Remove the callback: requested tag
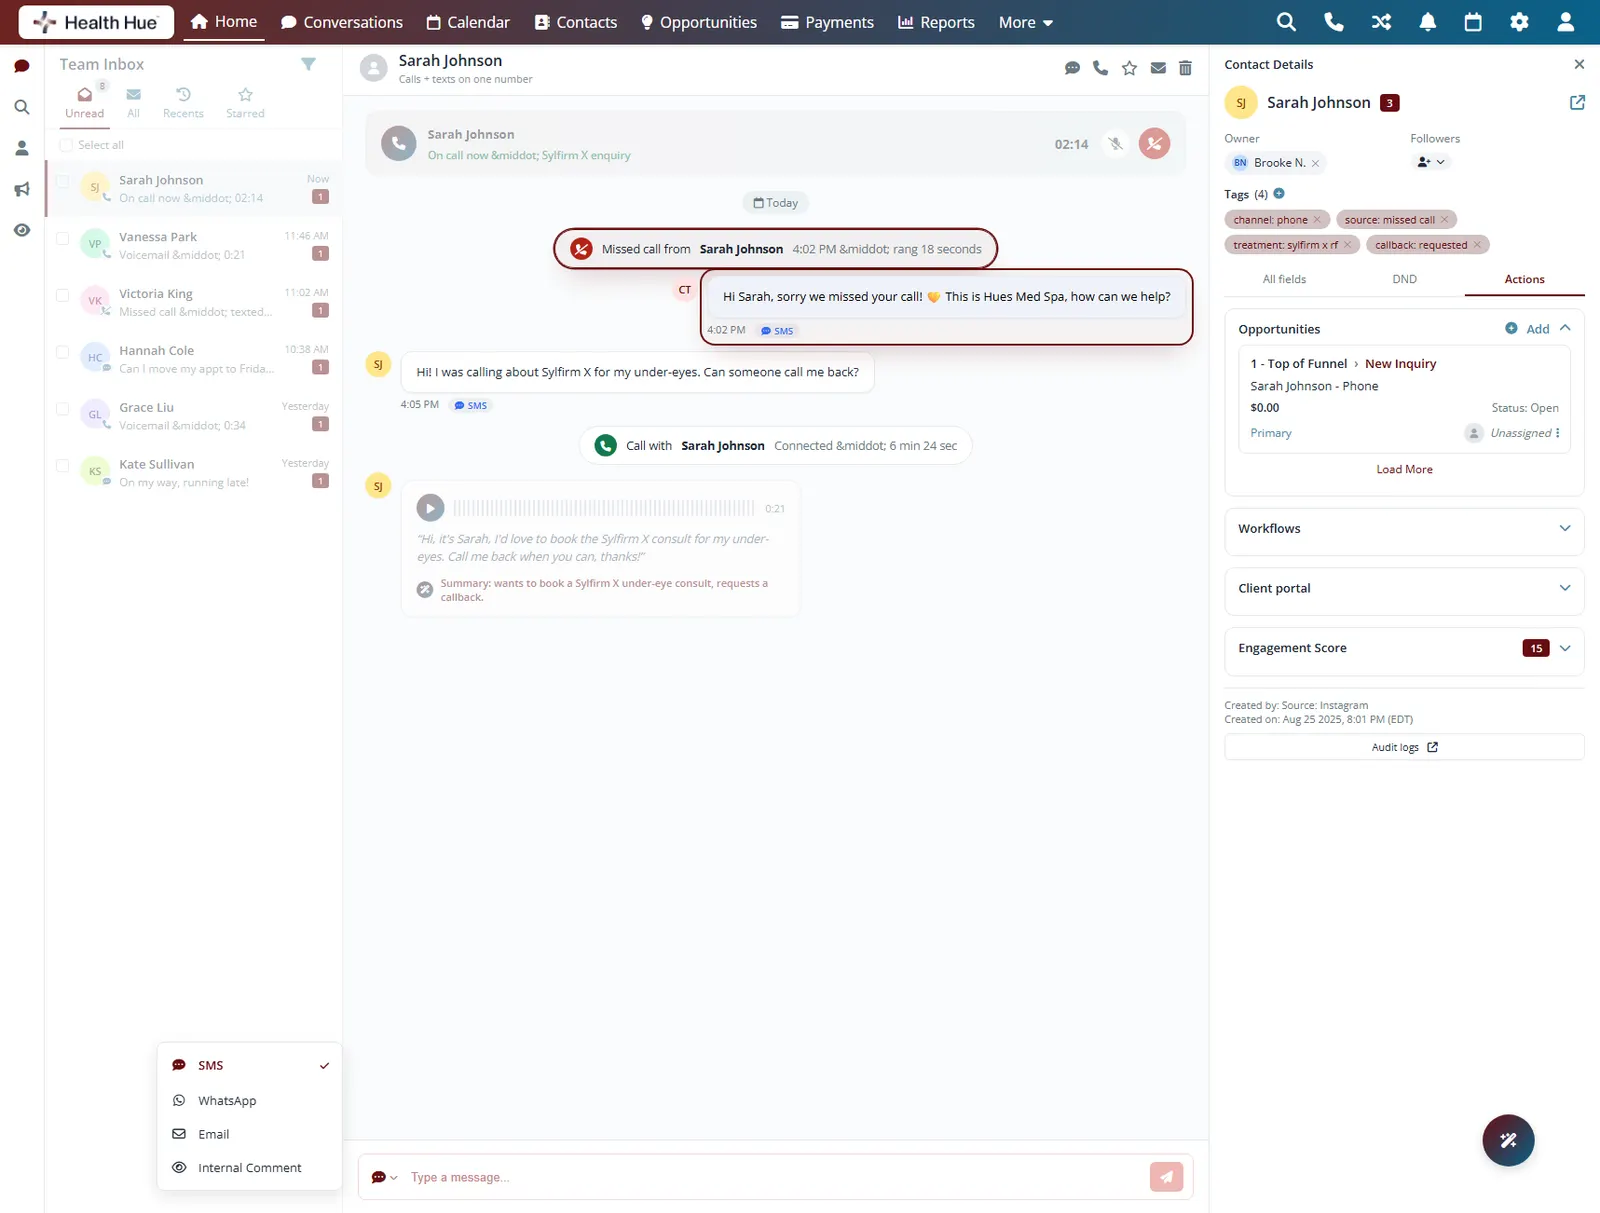The width and height of the screenshot is (1600, 1213). tap(1477, 245)
